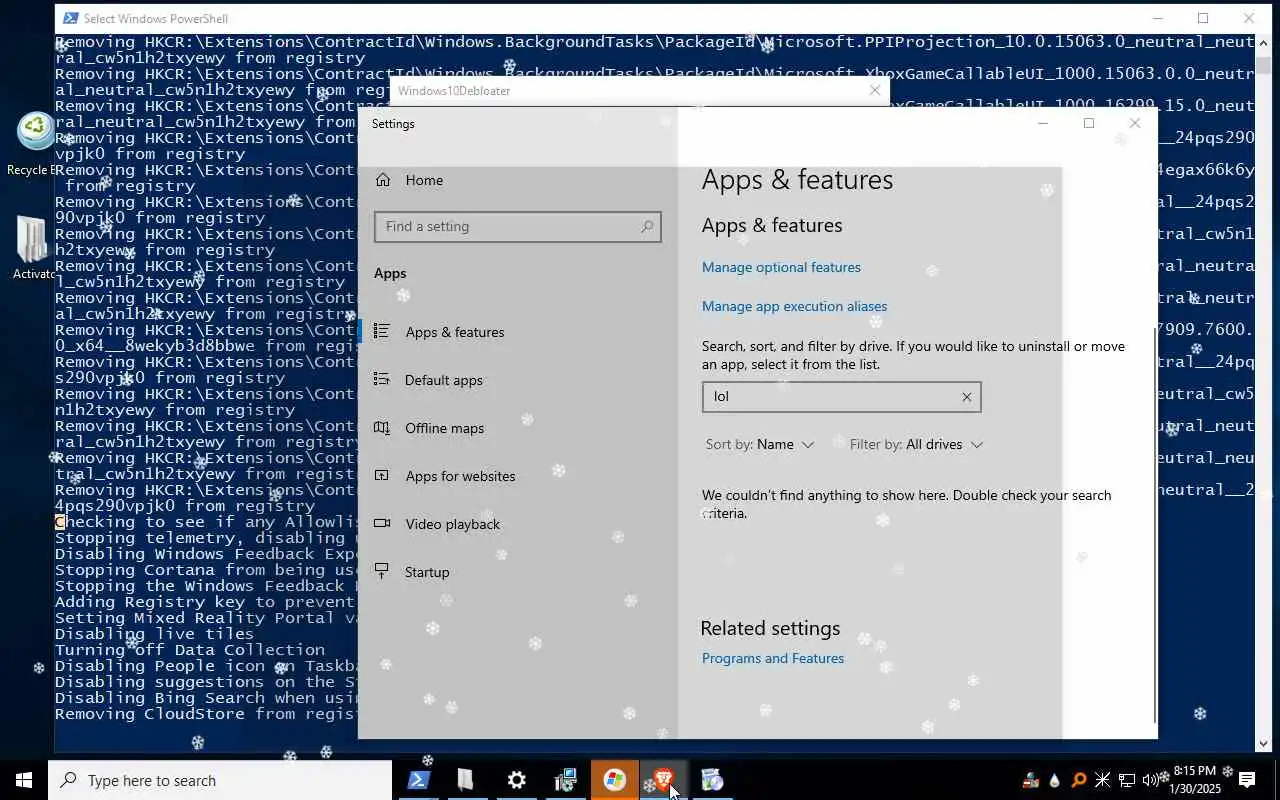Clear the lol app search text
1280x800 pixels.
point(966,397)
